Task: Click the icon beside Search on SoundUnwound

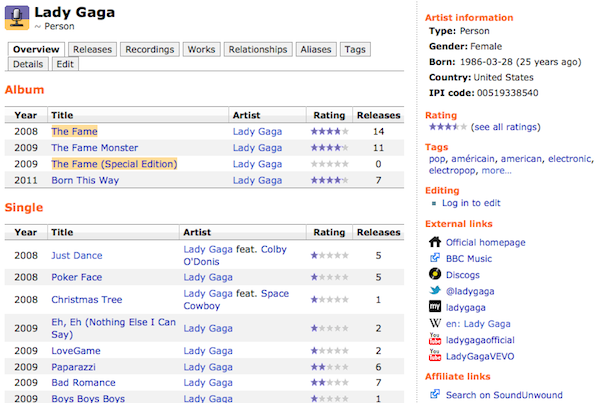Action: point(435,394)
